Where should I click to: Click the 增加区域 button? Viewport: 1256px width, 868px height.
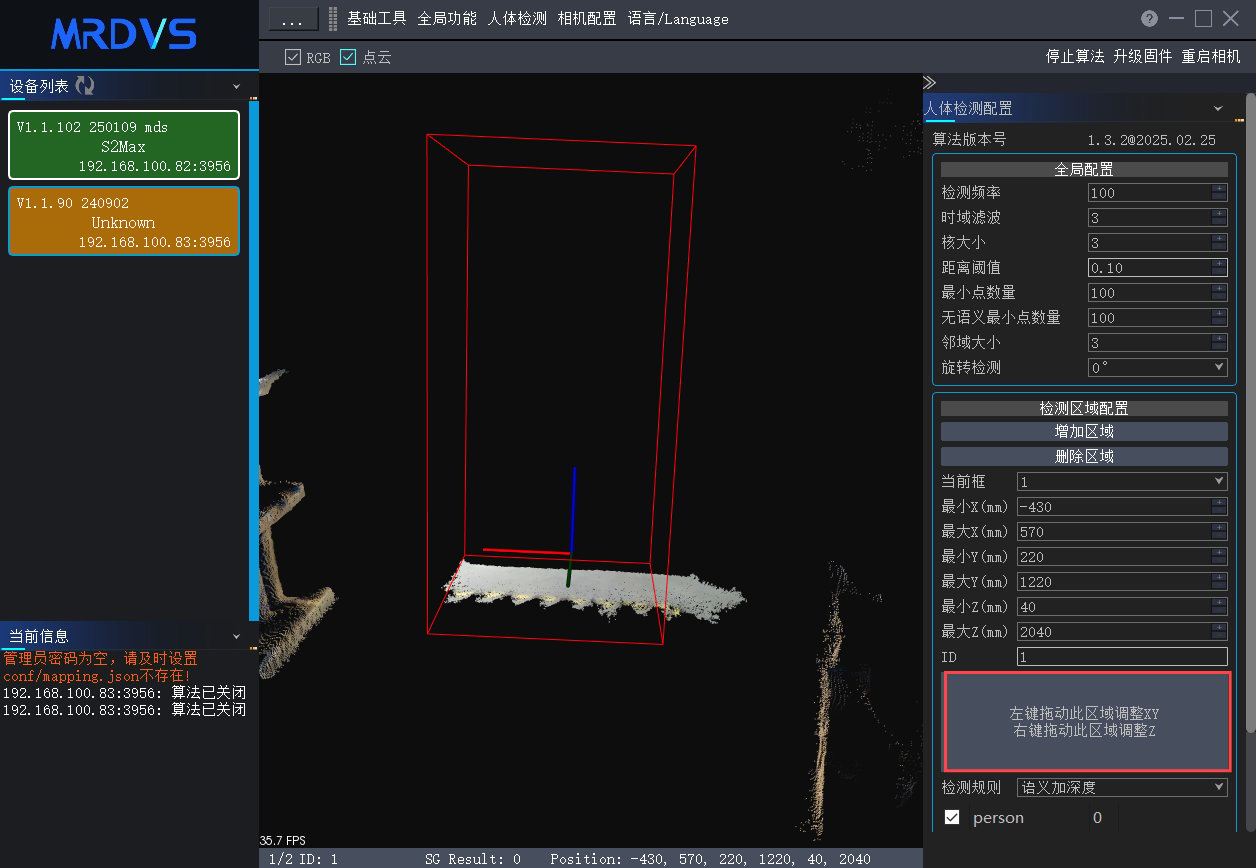click(1084, 432)
